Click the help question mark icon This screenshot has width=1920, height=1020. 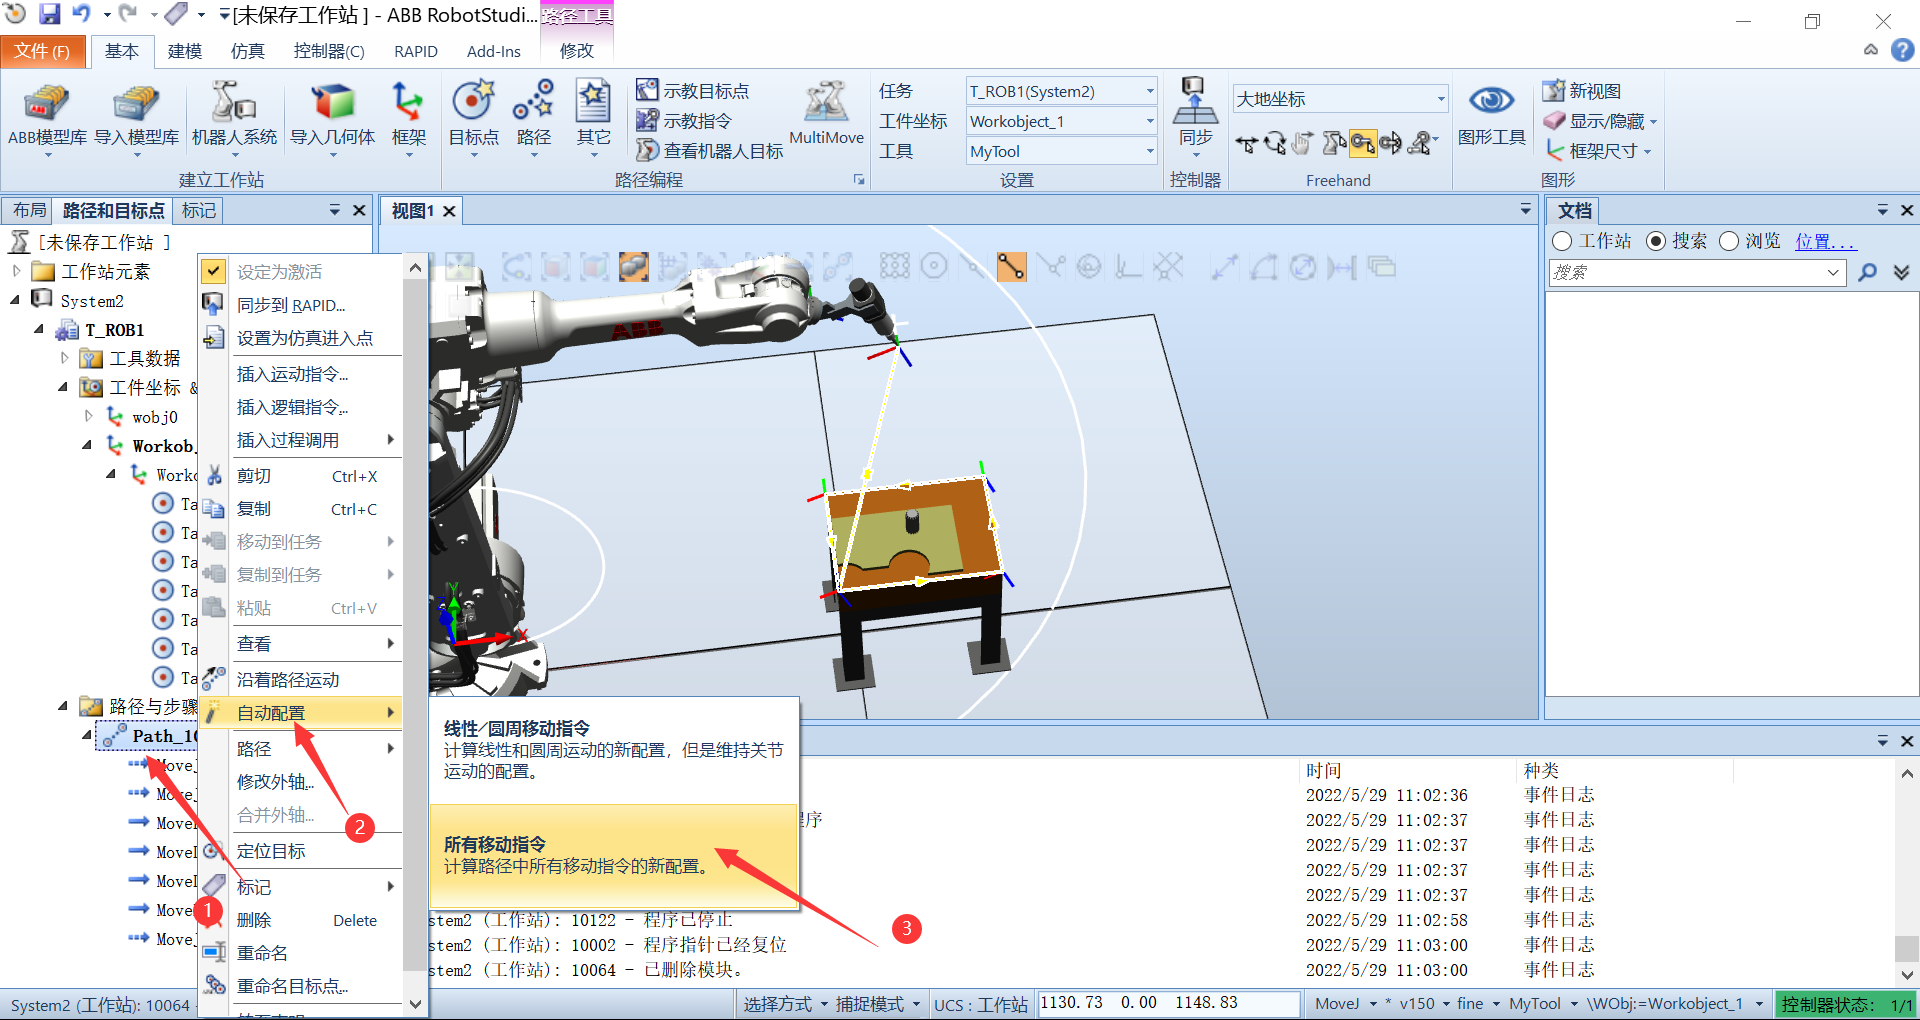(1902, 50)
